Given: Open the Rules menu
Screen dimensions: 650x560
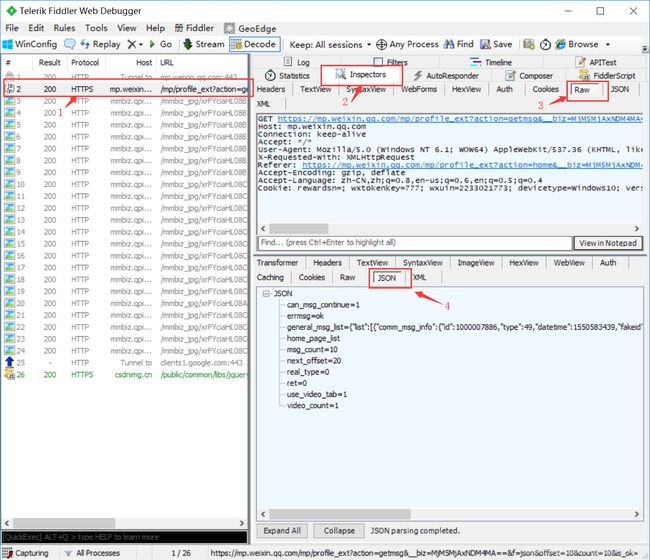Looking at the screenshot, I should [64, 28].
